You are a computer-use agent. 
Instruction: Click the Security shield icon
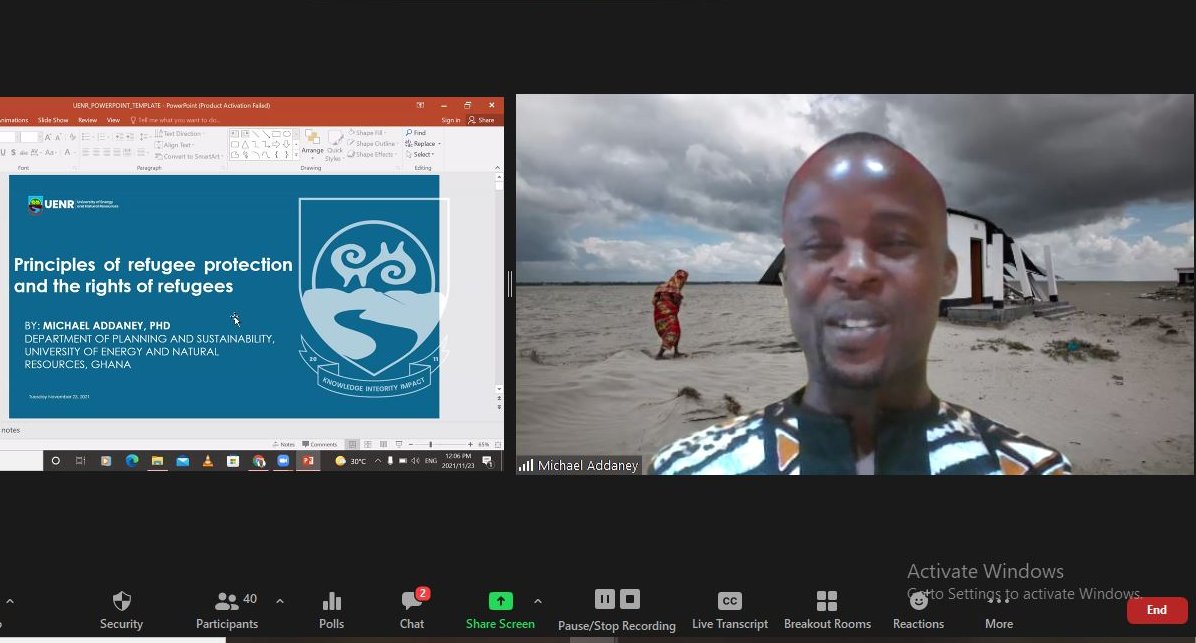click(121, 608)
